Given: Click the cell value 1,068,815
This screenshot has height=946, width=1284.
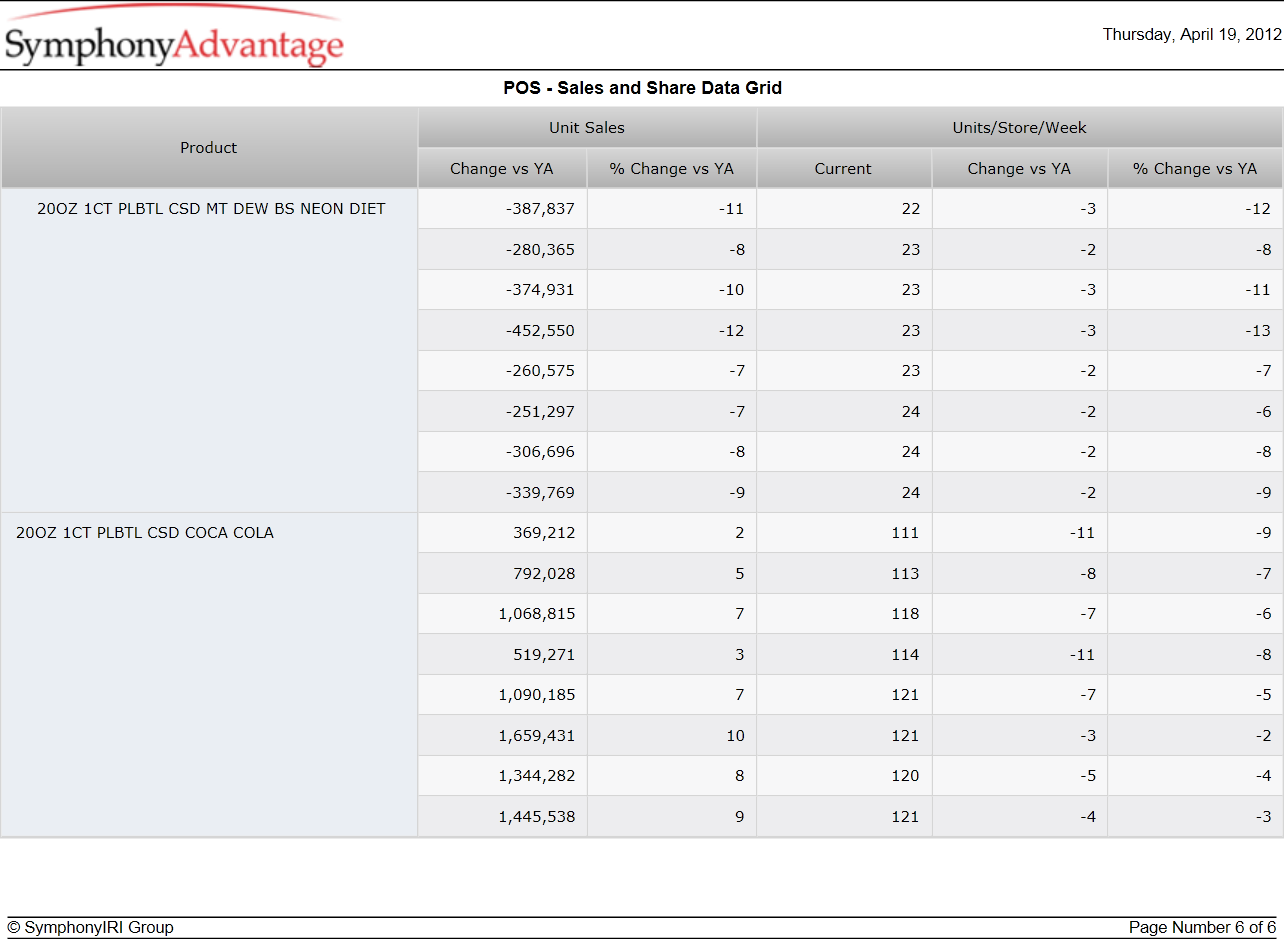Looking at the screenshot, I should (x=537, y=614).
